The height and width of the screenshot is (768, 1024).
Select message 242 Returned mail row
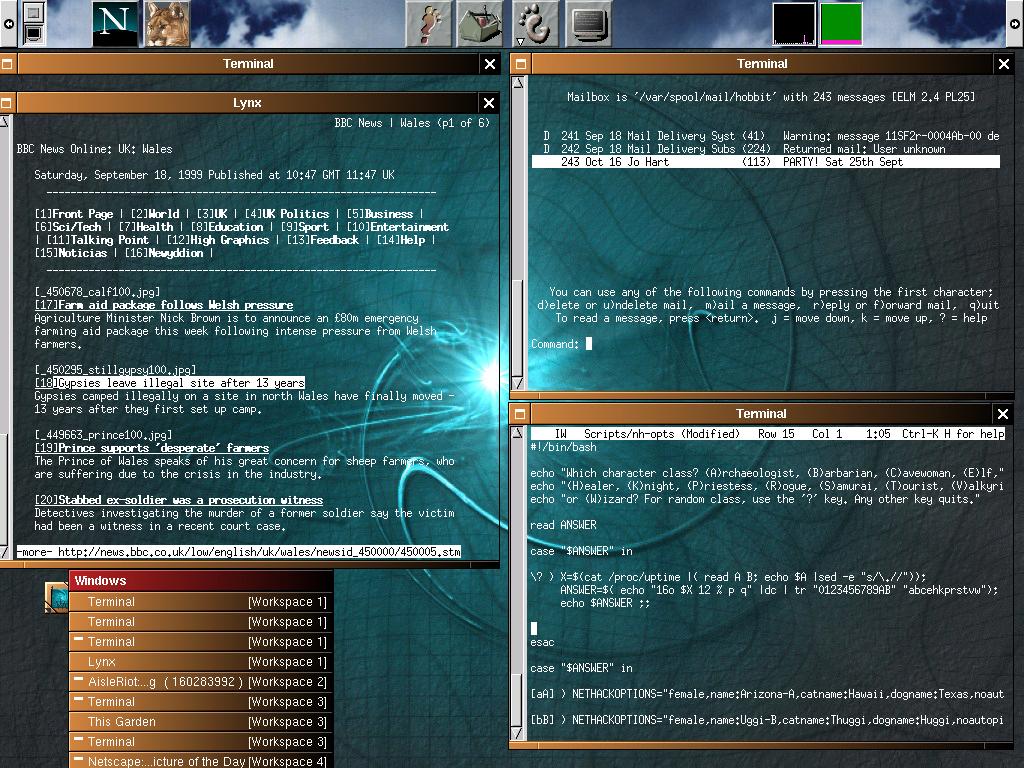[765, 149]
